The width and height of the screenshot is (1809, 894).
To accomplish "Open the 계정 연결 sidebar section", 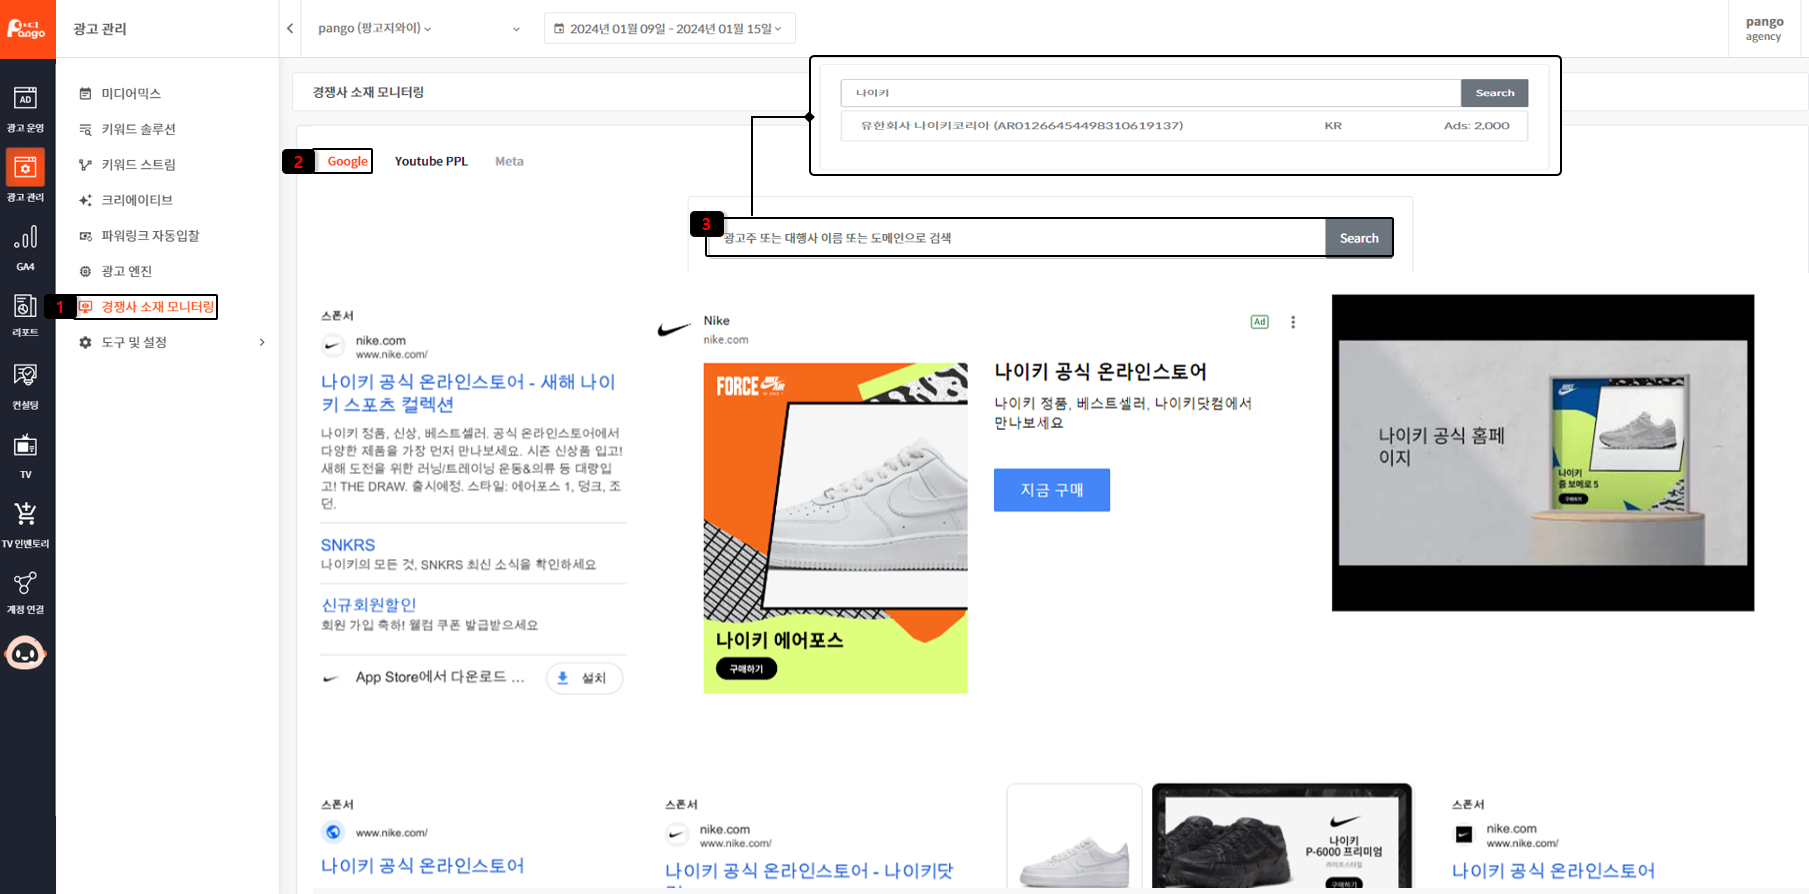I will (26, 592).
